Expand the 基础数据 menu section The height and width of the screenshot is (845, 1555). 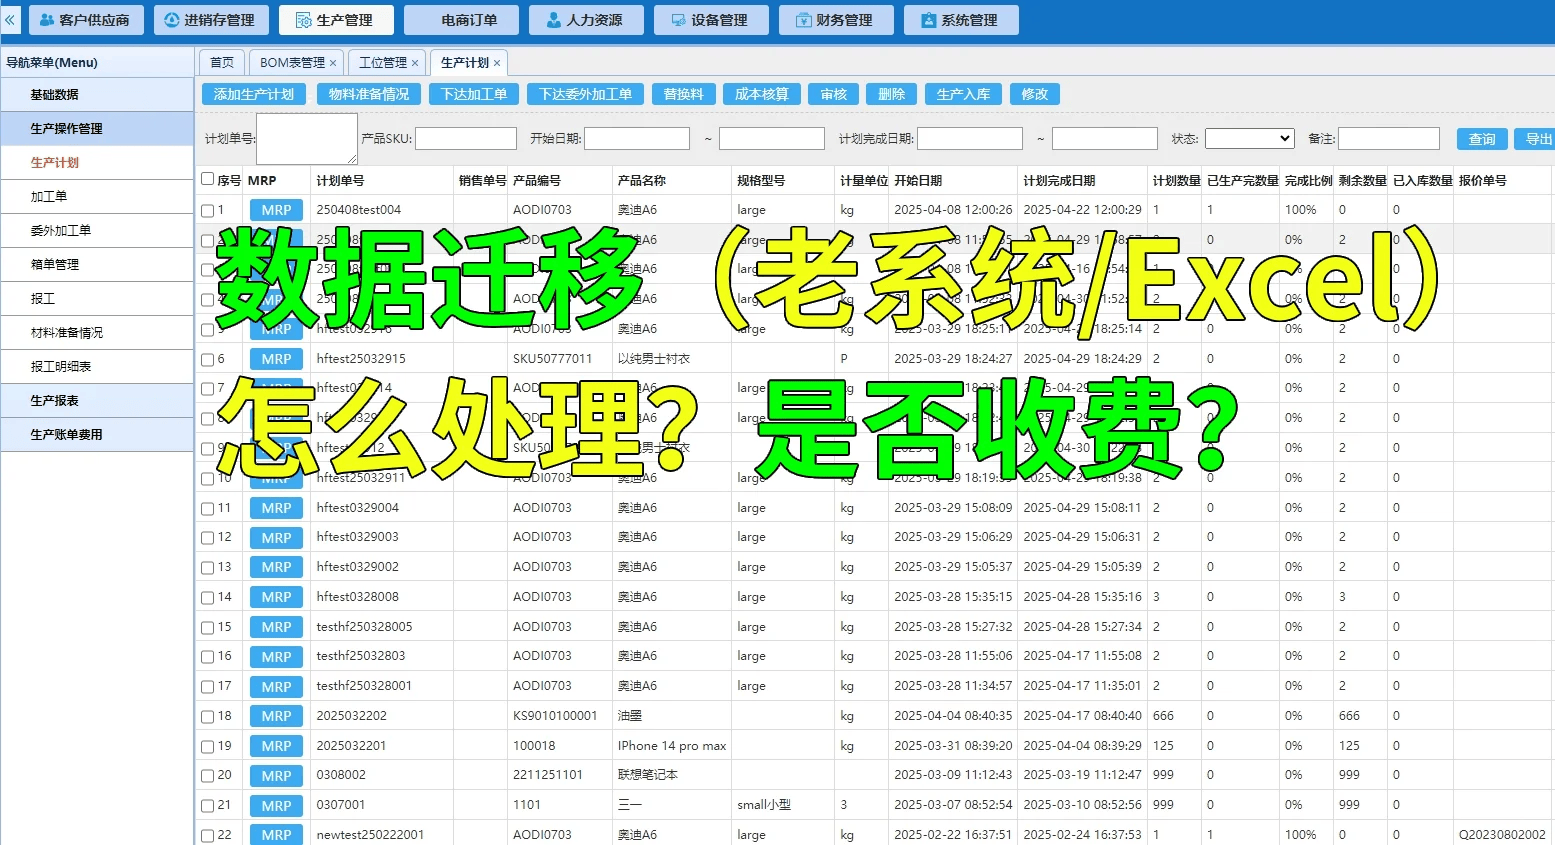point(97,95)
